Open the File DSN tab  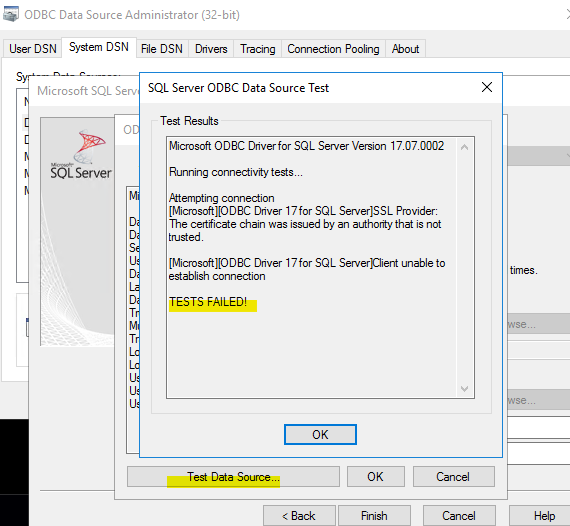[162, 49]
